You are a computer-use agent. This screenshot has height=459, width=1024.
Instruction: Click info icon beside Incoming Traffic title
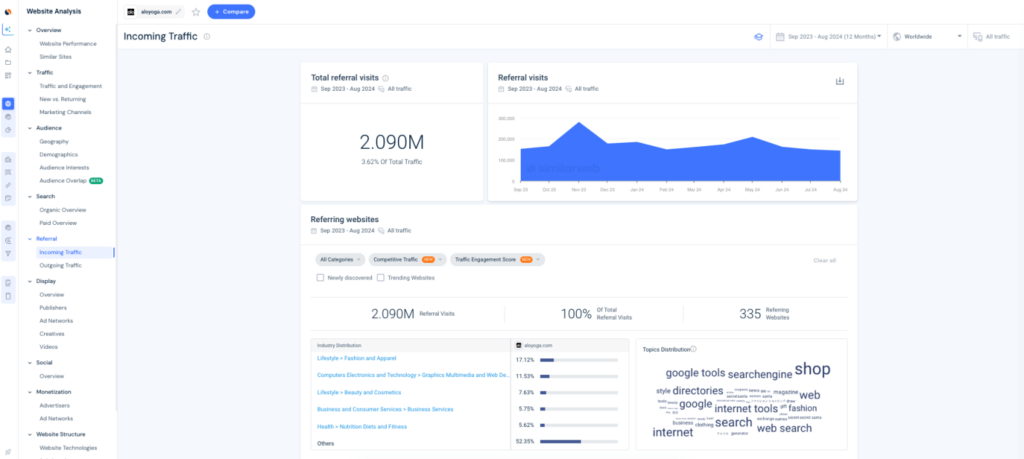click(x=207, y=37)
